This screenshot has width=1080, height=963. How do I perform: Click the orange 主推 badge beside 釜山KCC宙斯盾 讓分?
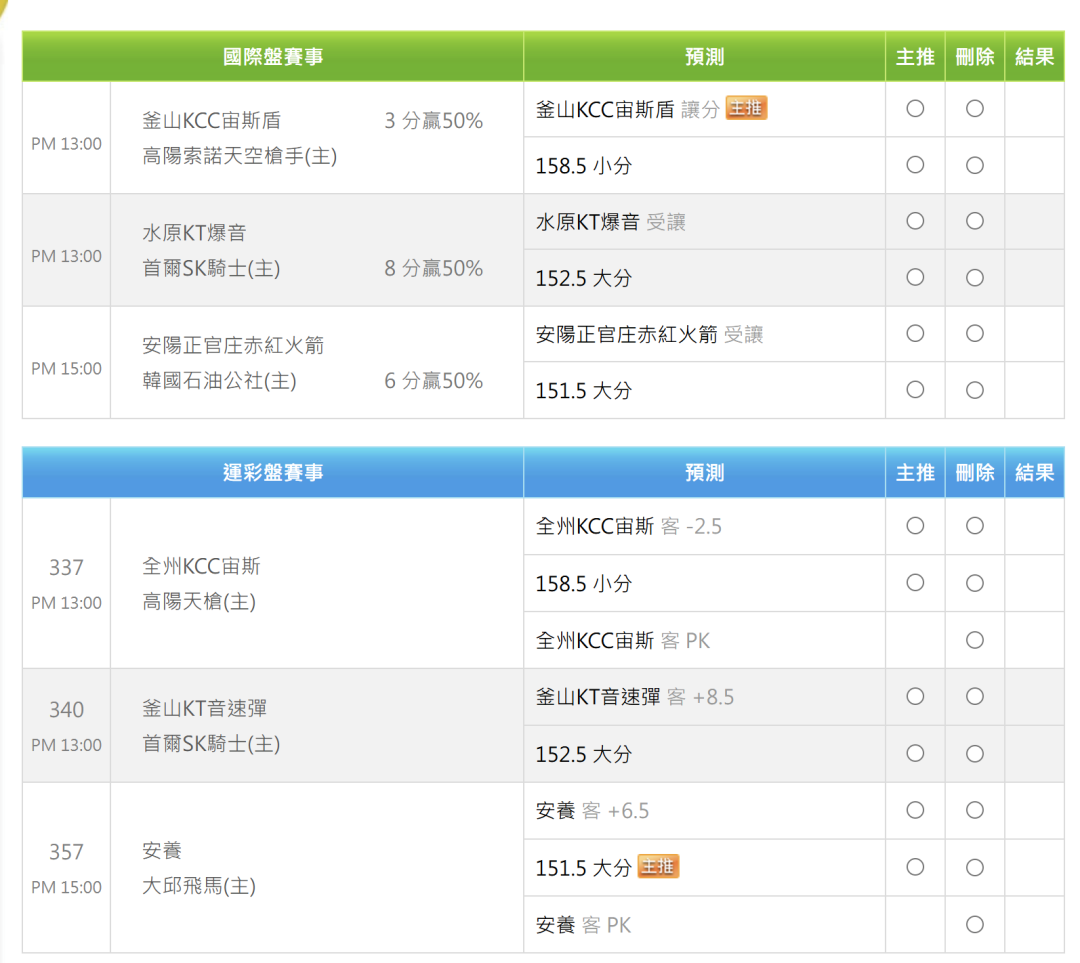click(x=747, y=108)
